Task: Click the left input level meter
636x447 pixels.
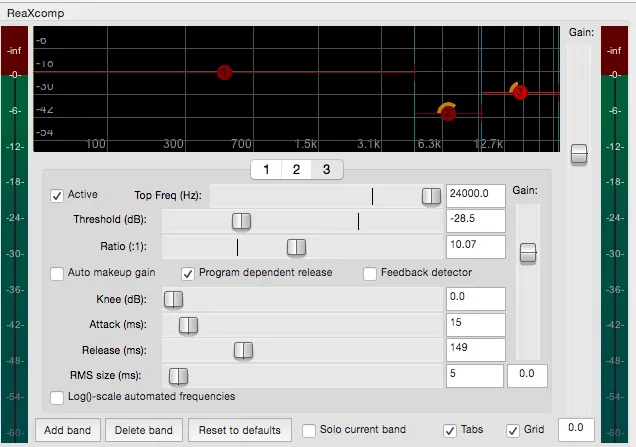Action: [x=15, y=234]
